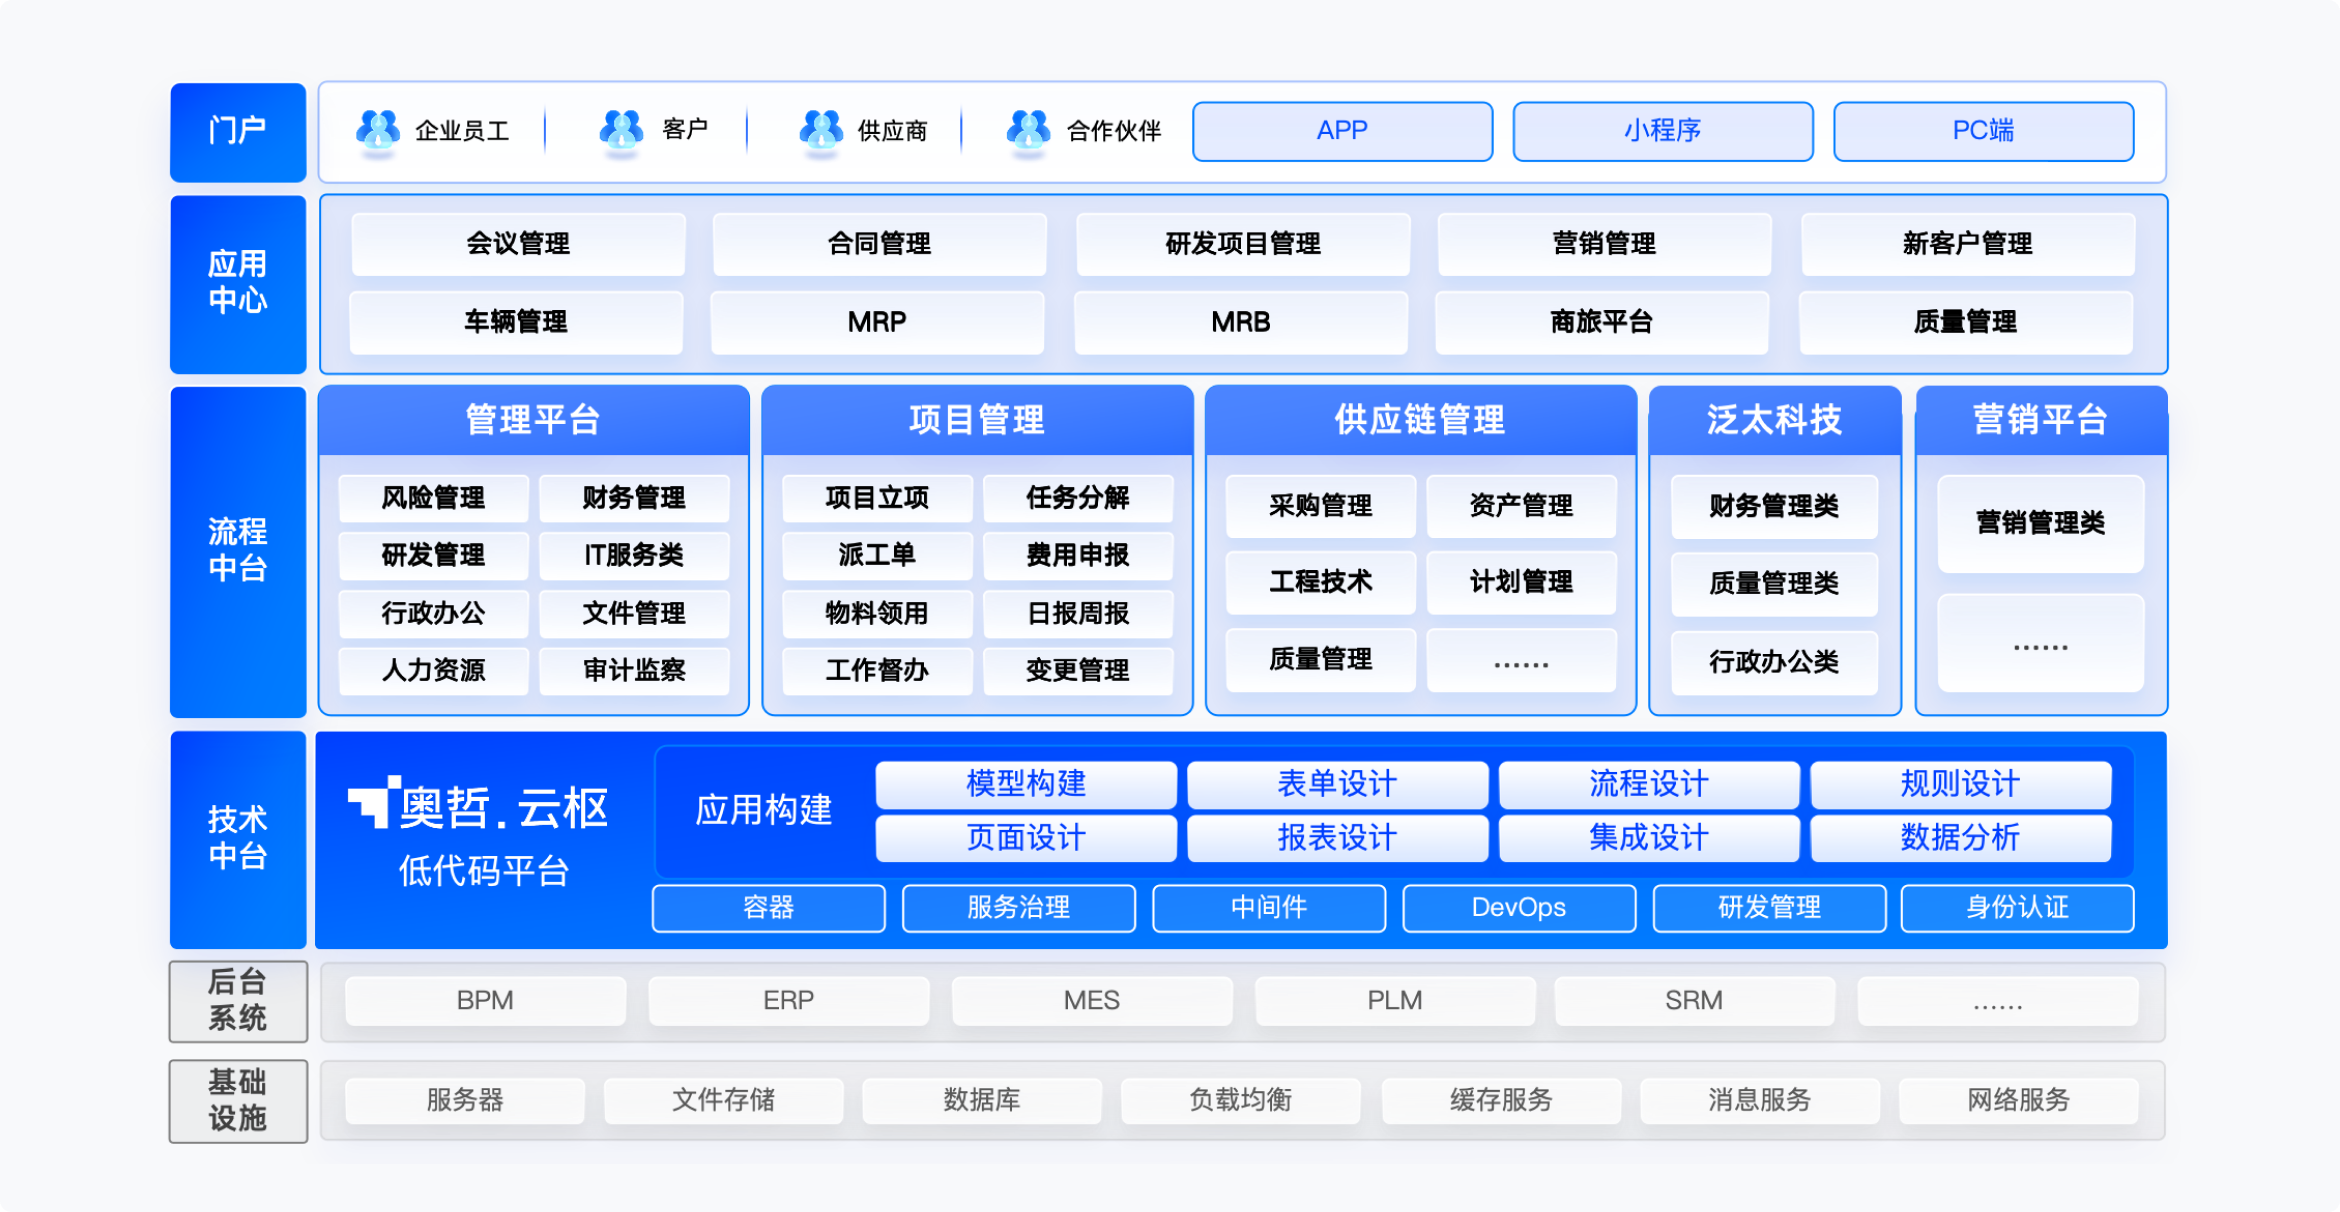
Task: Select the 后台系统 layer label
Action: click(238, 1001)
